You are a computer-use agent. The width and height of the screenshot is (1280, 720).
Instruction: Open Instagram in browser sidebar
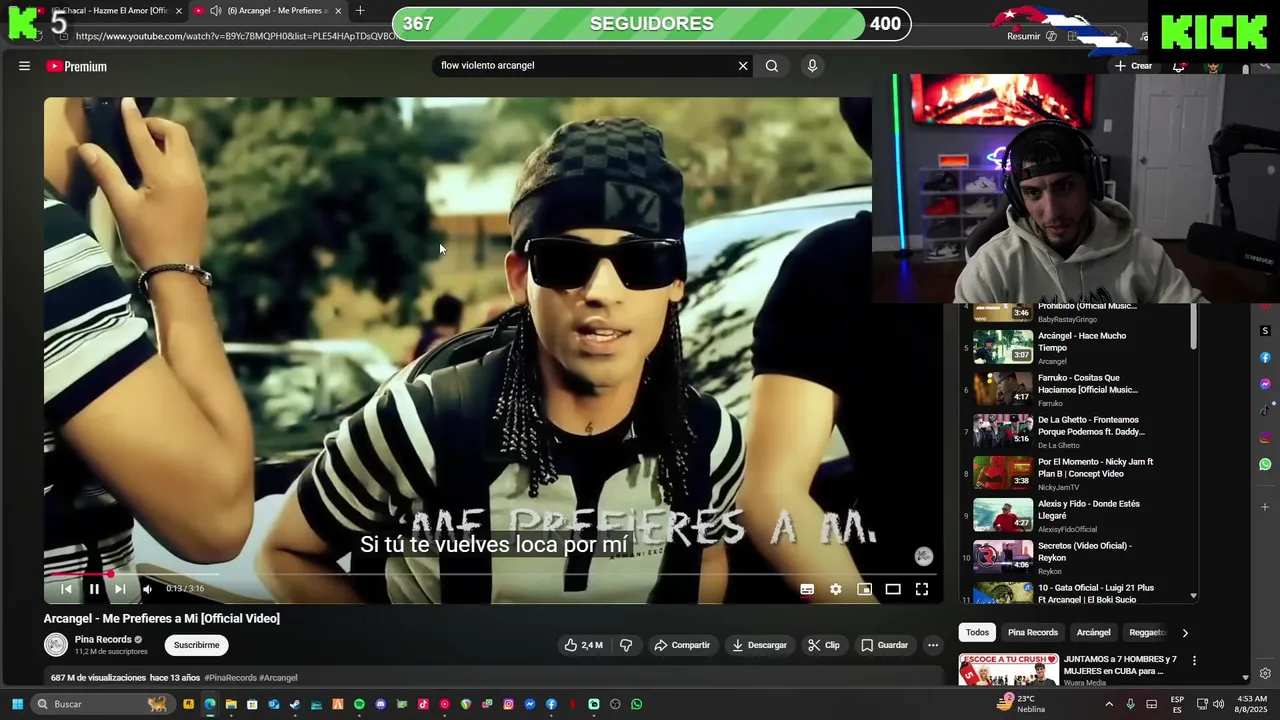click(x=1265, y=437)
